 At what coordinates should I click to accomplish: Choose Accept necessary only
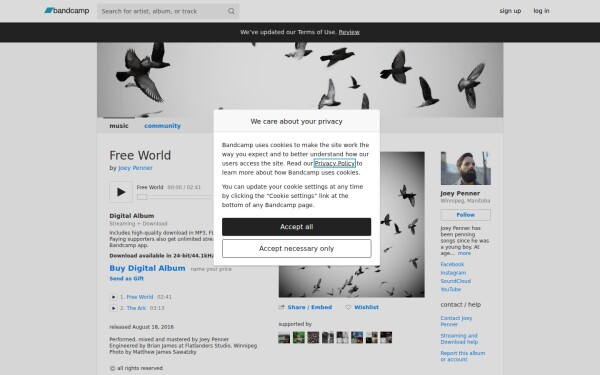tap(296, 248)
